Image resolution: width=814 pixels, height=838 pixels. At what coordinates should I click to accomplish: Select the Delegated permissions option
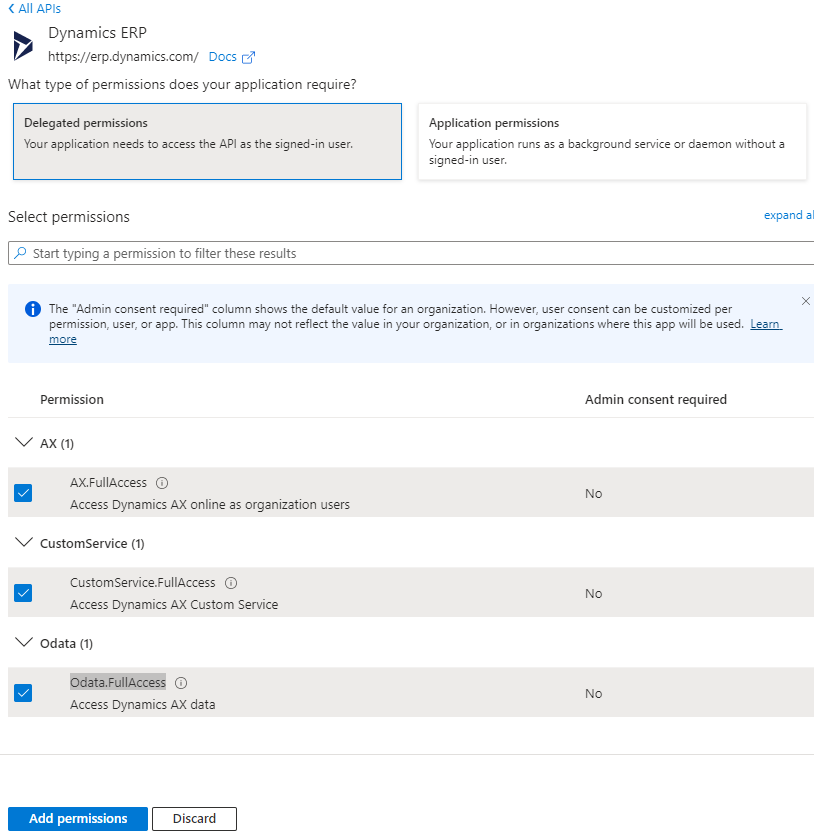pos(207,141)
